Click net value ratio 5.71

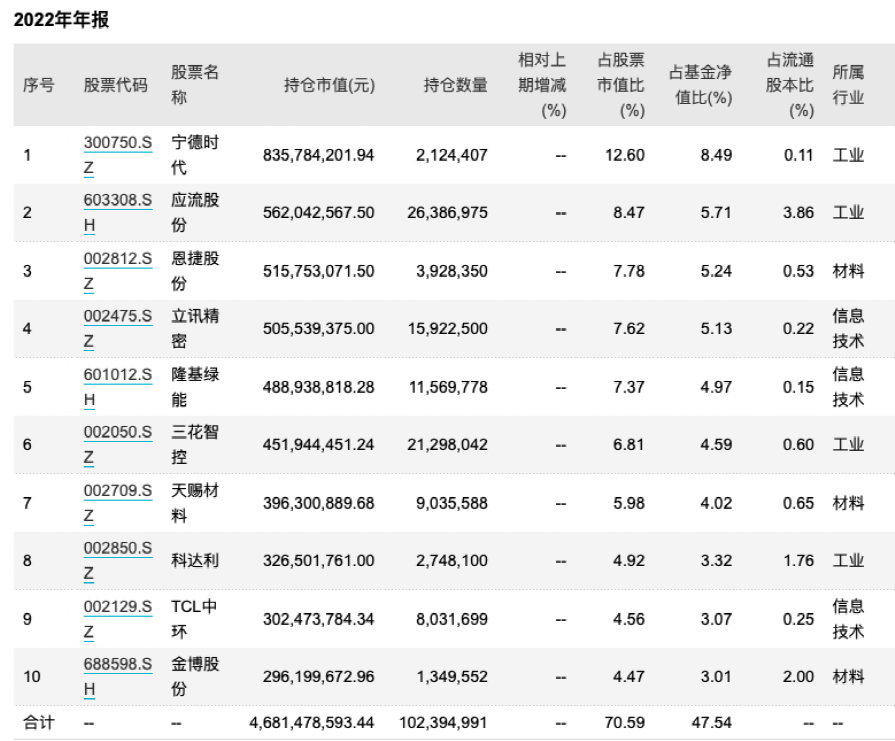click(716, 213)
